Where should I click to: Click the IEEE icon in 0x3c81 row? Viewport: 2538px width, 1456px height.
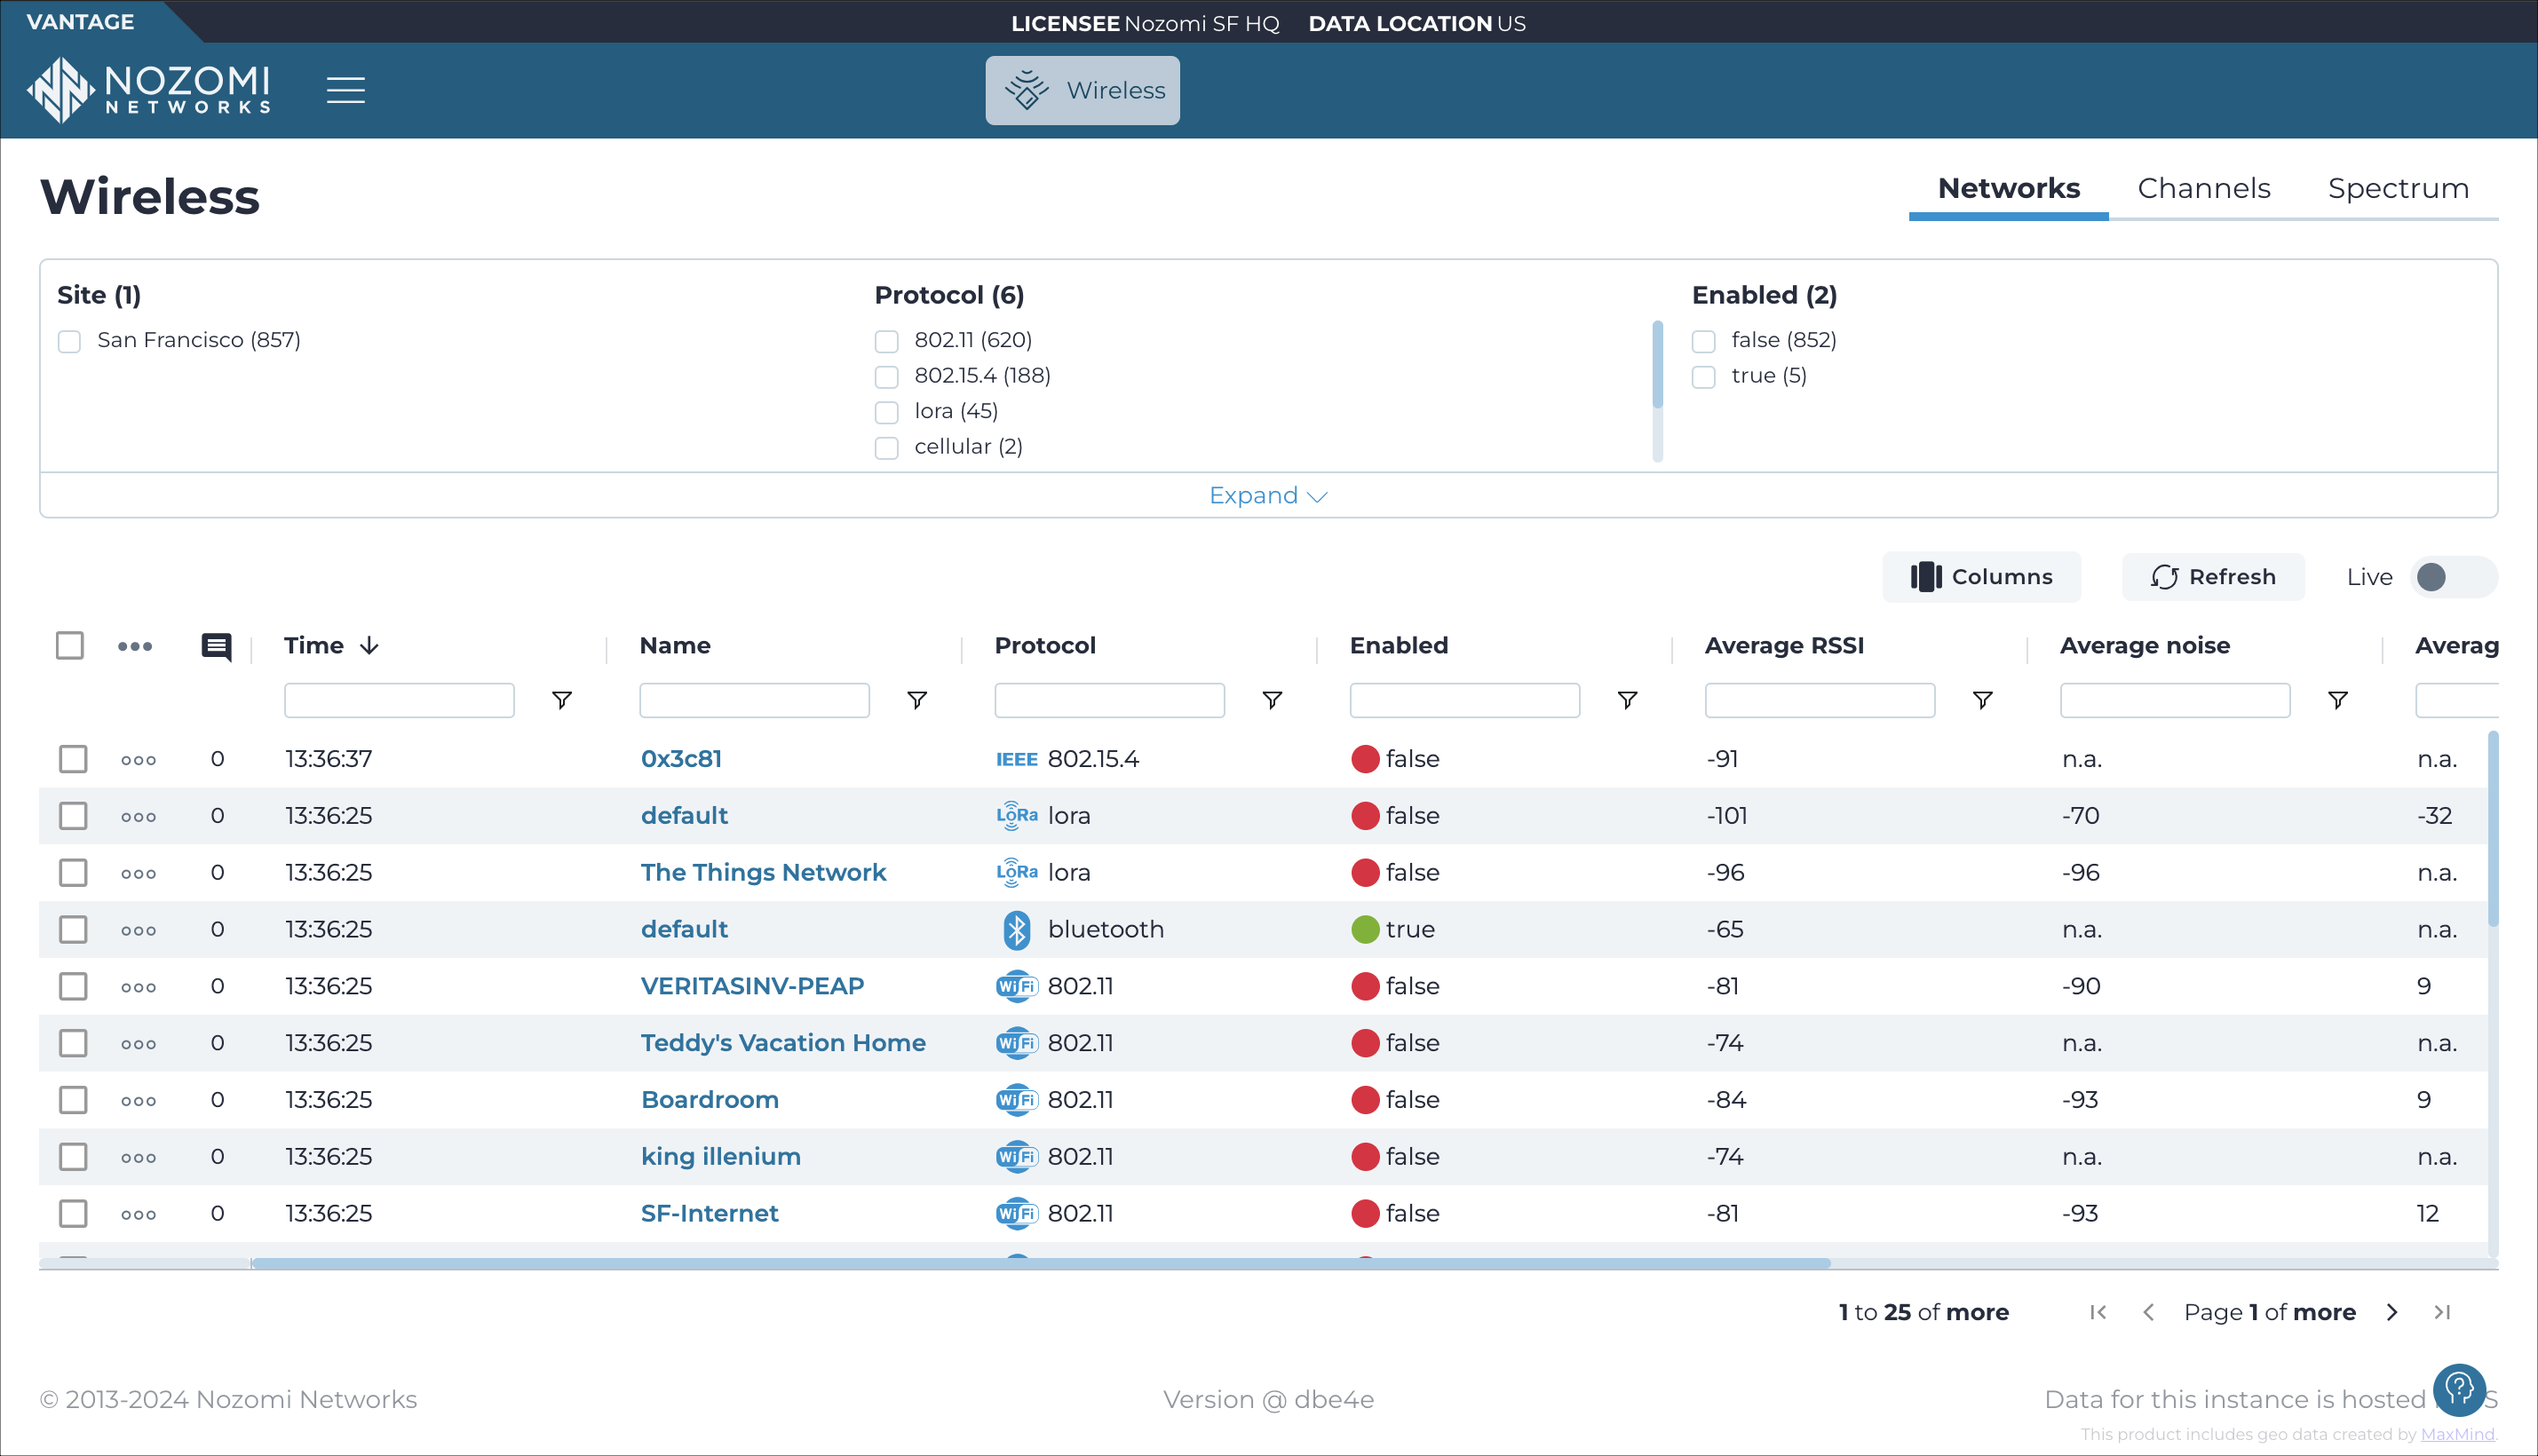click(1016, 760)
